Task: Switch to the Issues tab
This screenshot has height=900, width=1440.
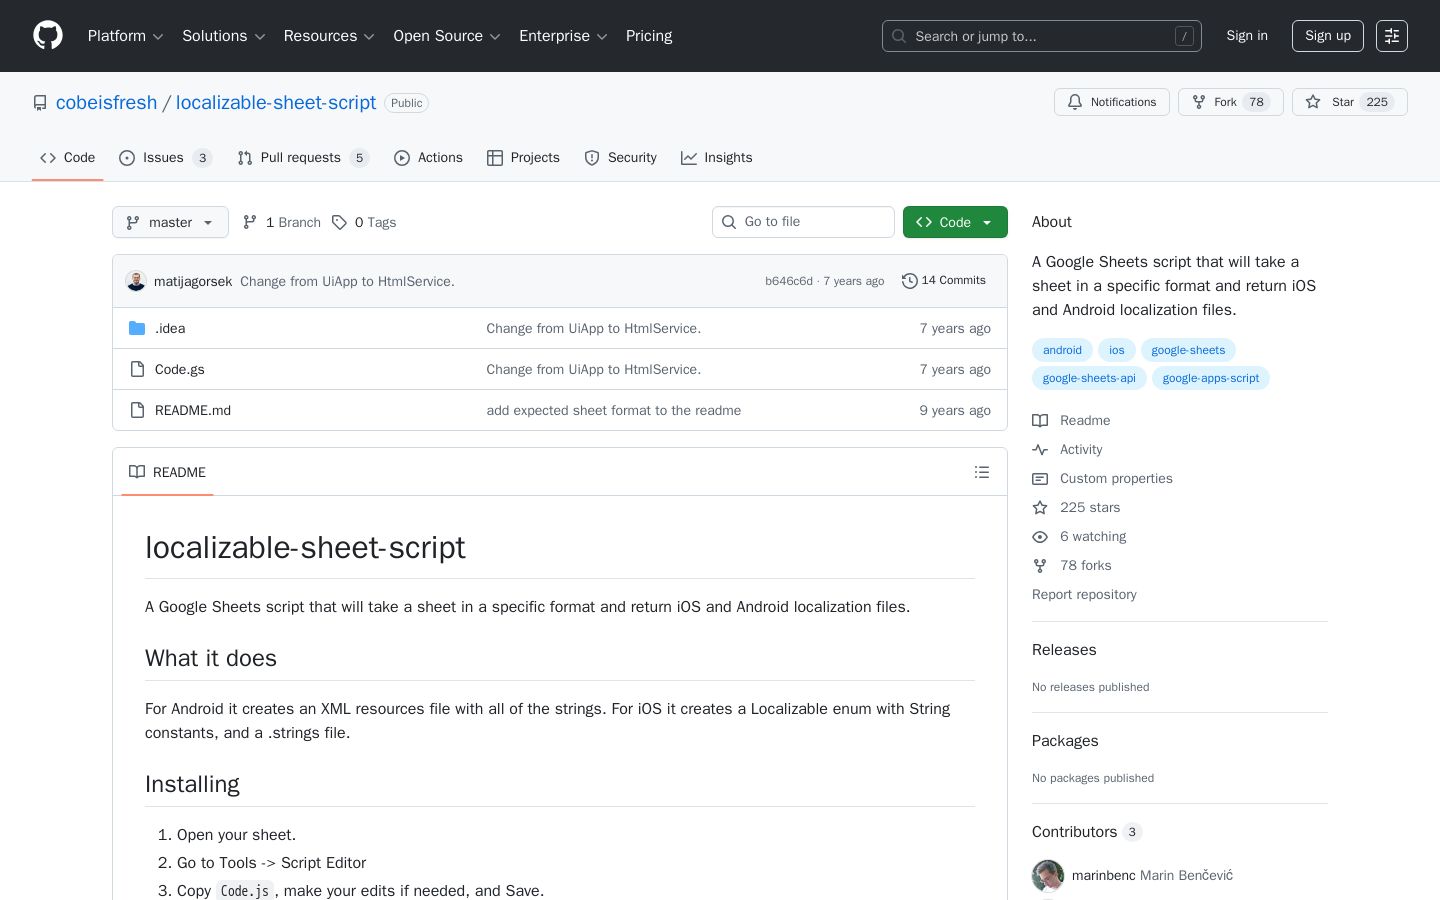Action: click(165, 158)
